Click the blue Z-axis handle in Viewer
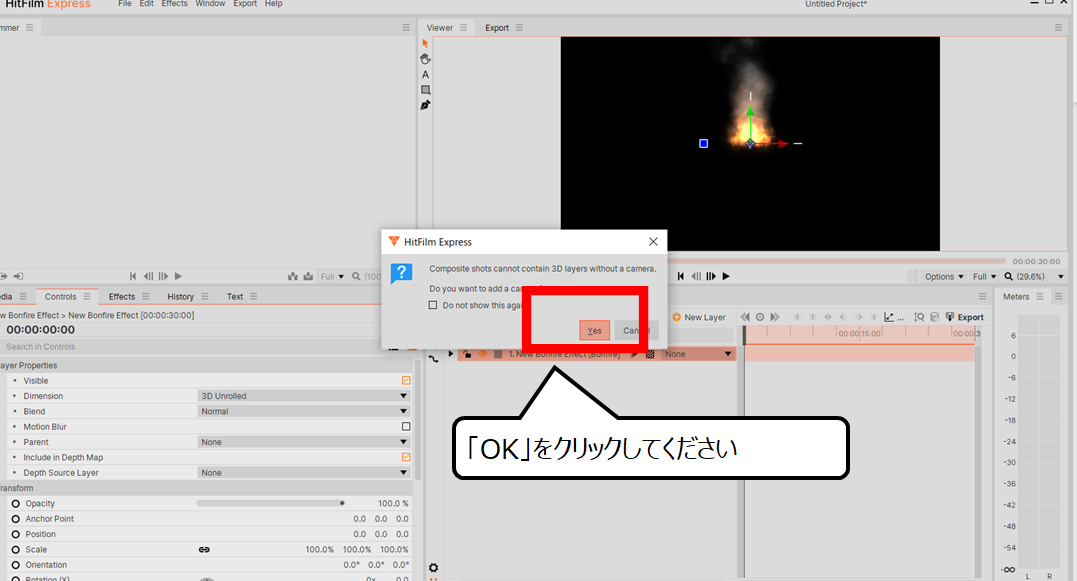 [703, 144]
